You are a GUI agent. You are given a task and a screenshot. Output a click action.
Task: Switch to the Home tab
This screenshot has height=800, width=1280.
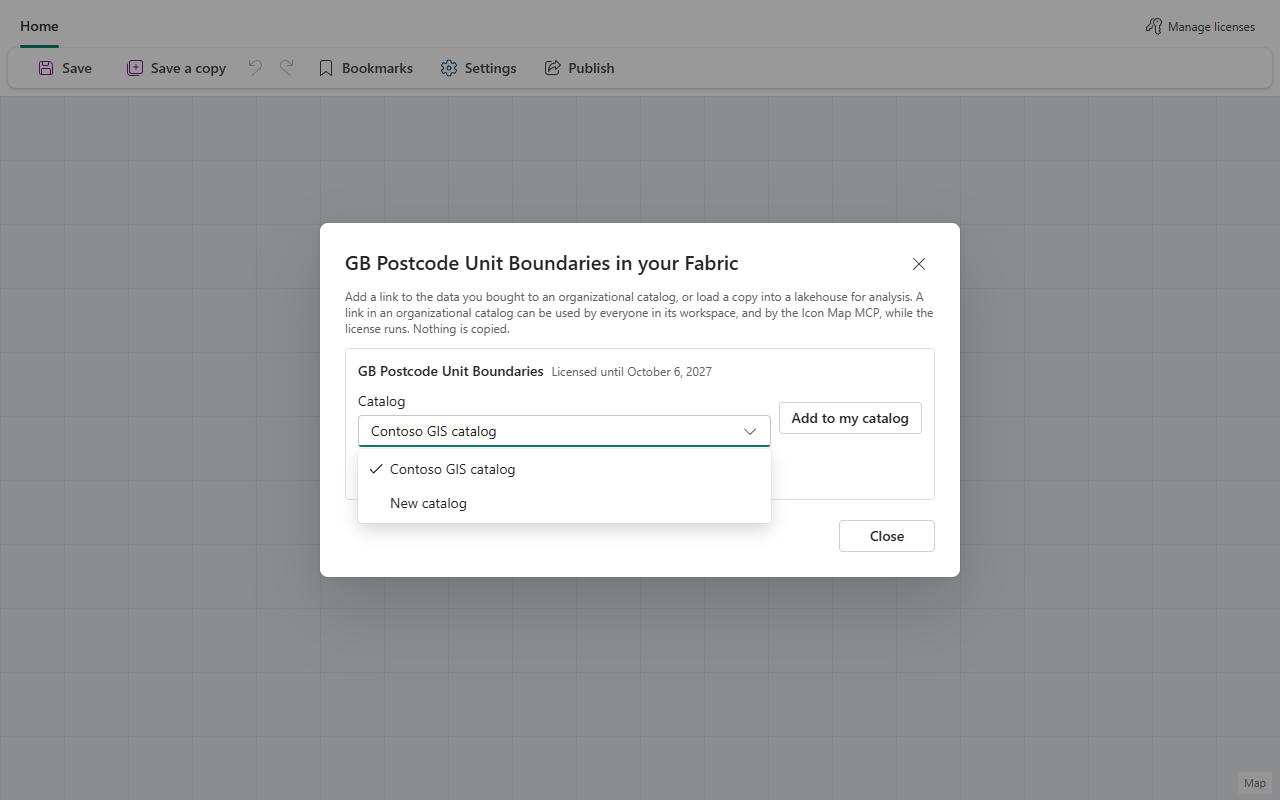coord(39,27)
